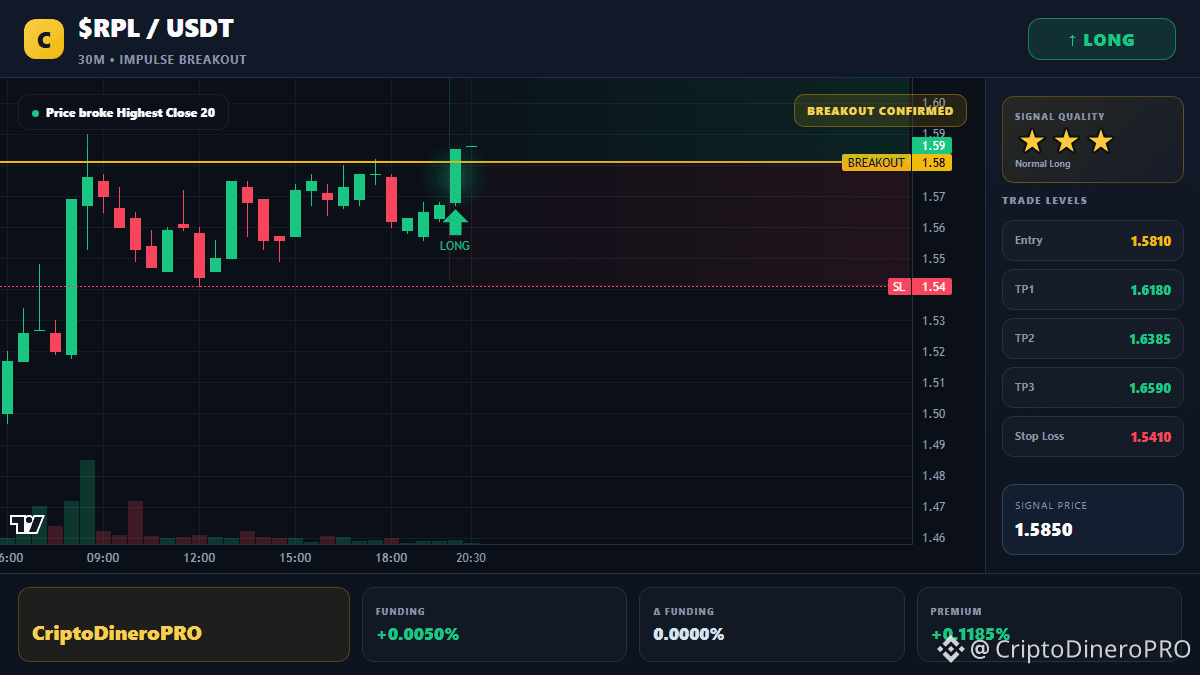Screen dimensions: 1200x675
Task: Click the 20:30 time axis label
Action: coord(471,558)
